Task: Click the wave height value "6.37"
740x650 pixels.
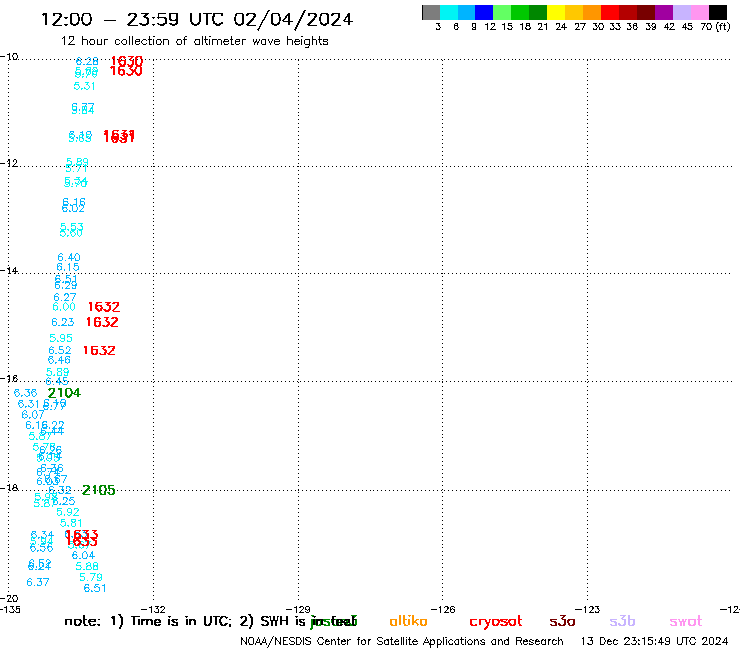Action: click(38, 582)
